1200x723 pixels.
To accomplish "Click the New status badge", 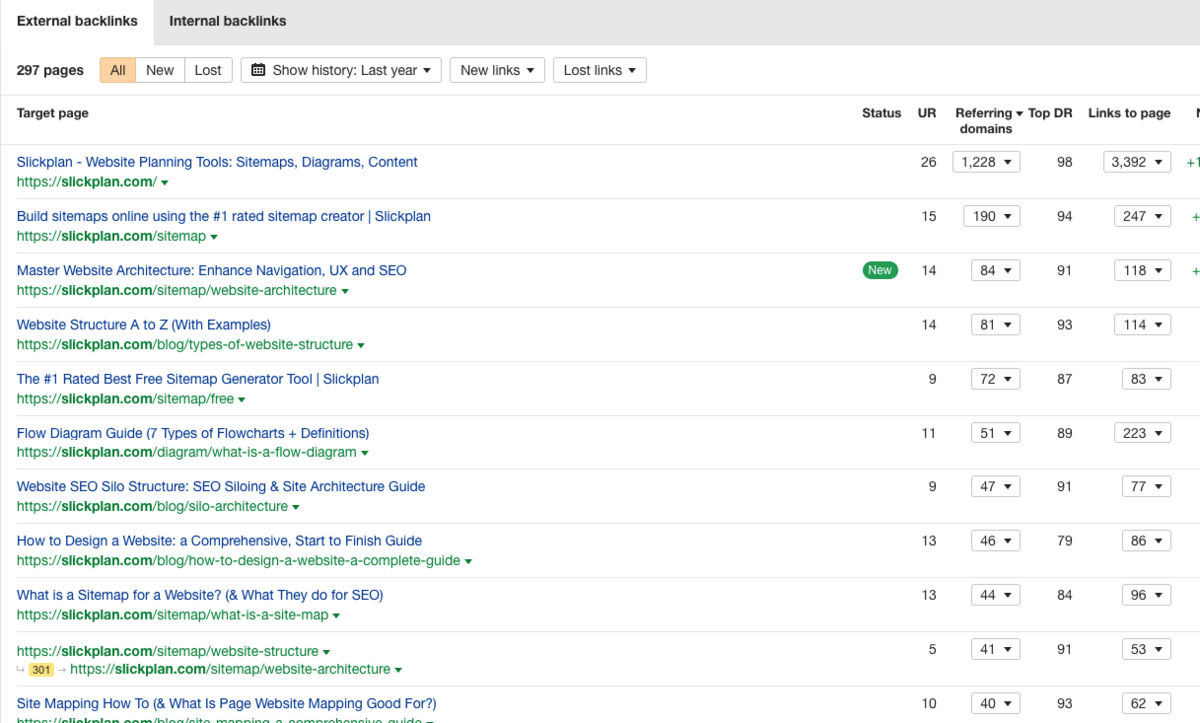I will point(880,270).
